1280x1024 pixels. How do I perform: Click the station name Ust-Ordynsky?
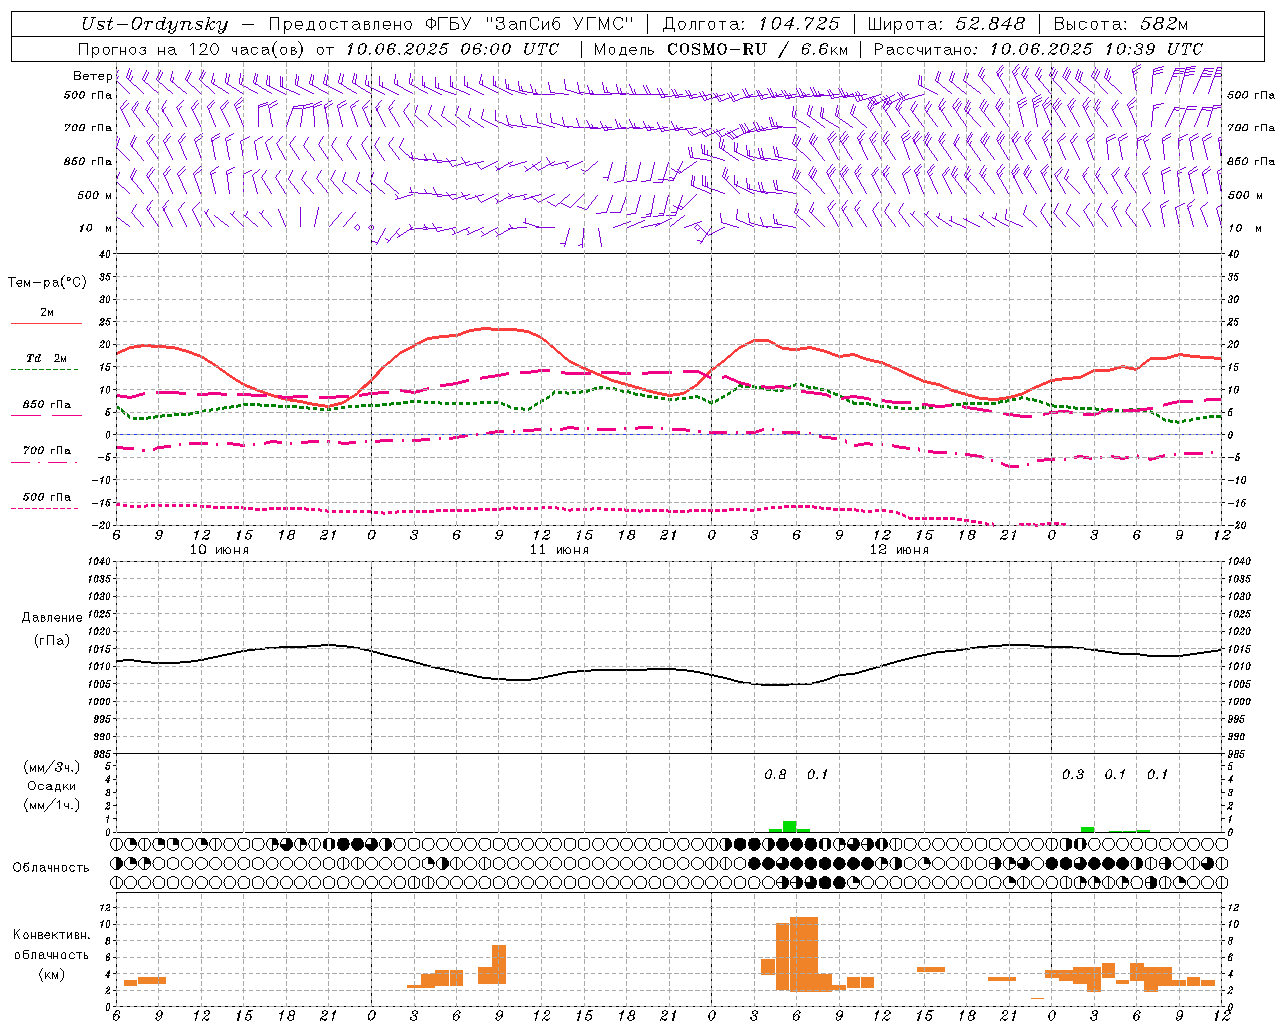(x=154, y=24)
